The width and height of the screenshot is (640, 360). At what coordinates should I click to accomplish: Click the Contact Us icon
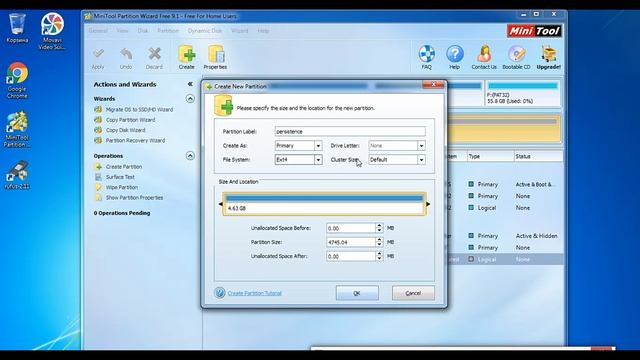coord(484,57)
